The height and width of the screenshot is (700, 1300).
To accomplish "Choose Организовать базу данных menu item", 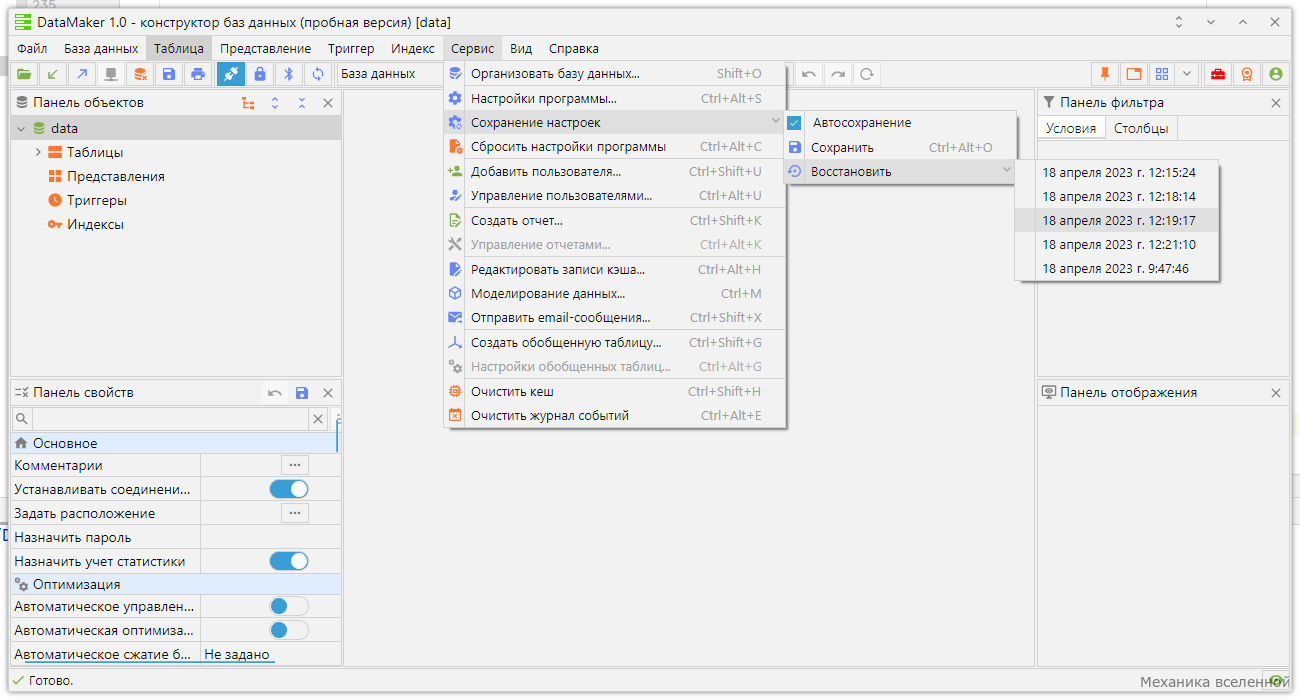I will (x=615, y=73).
